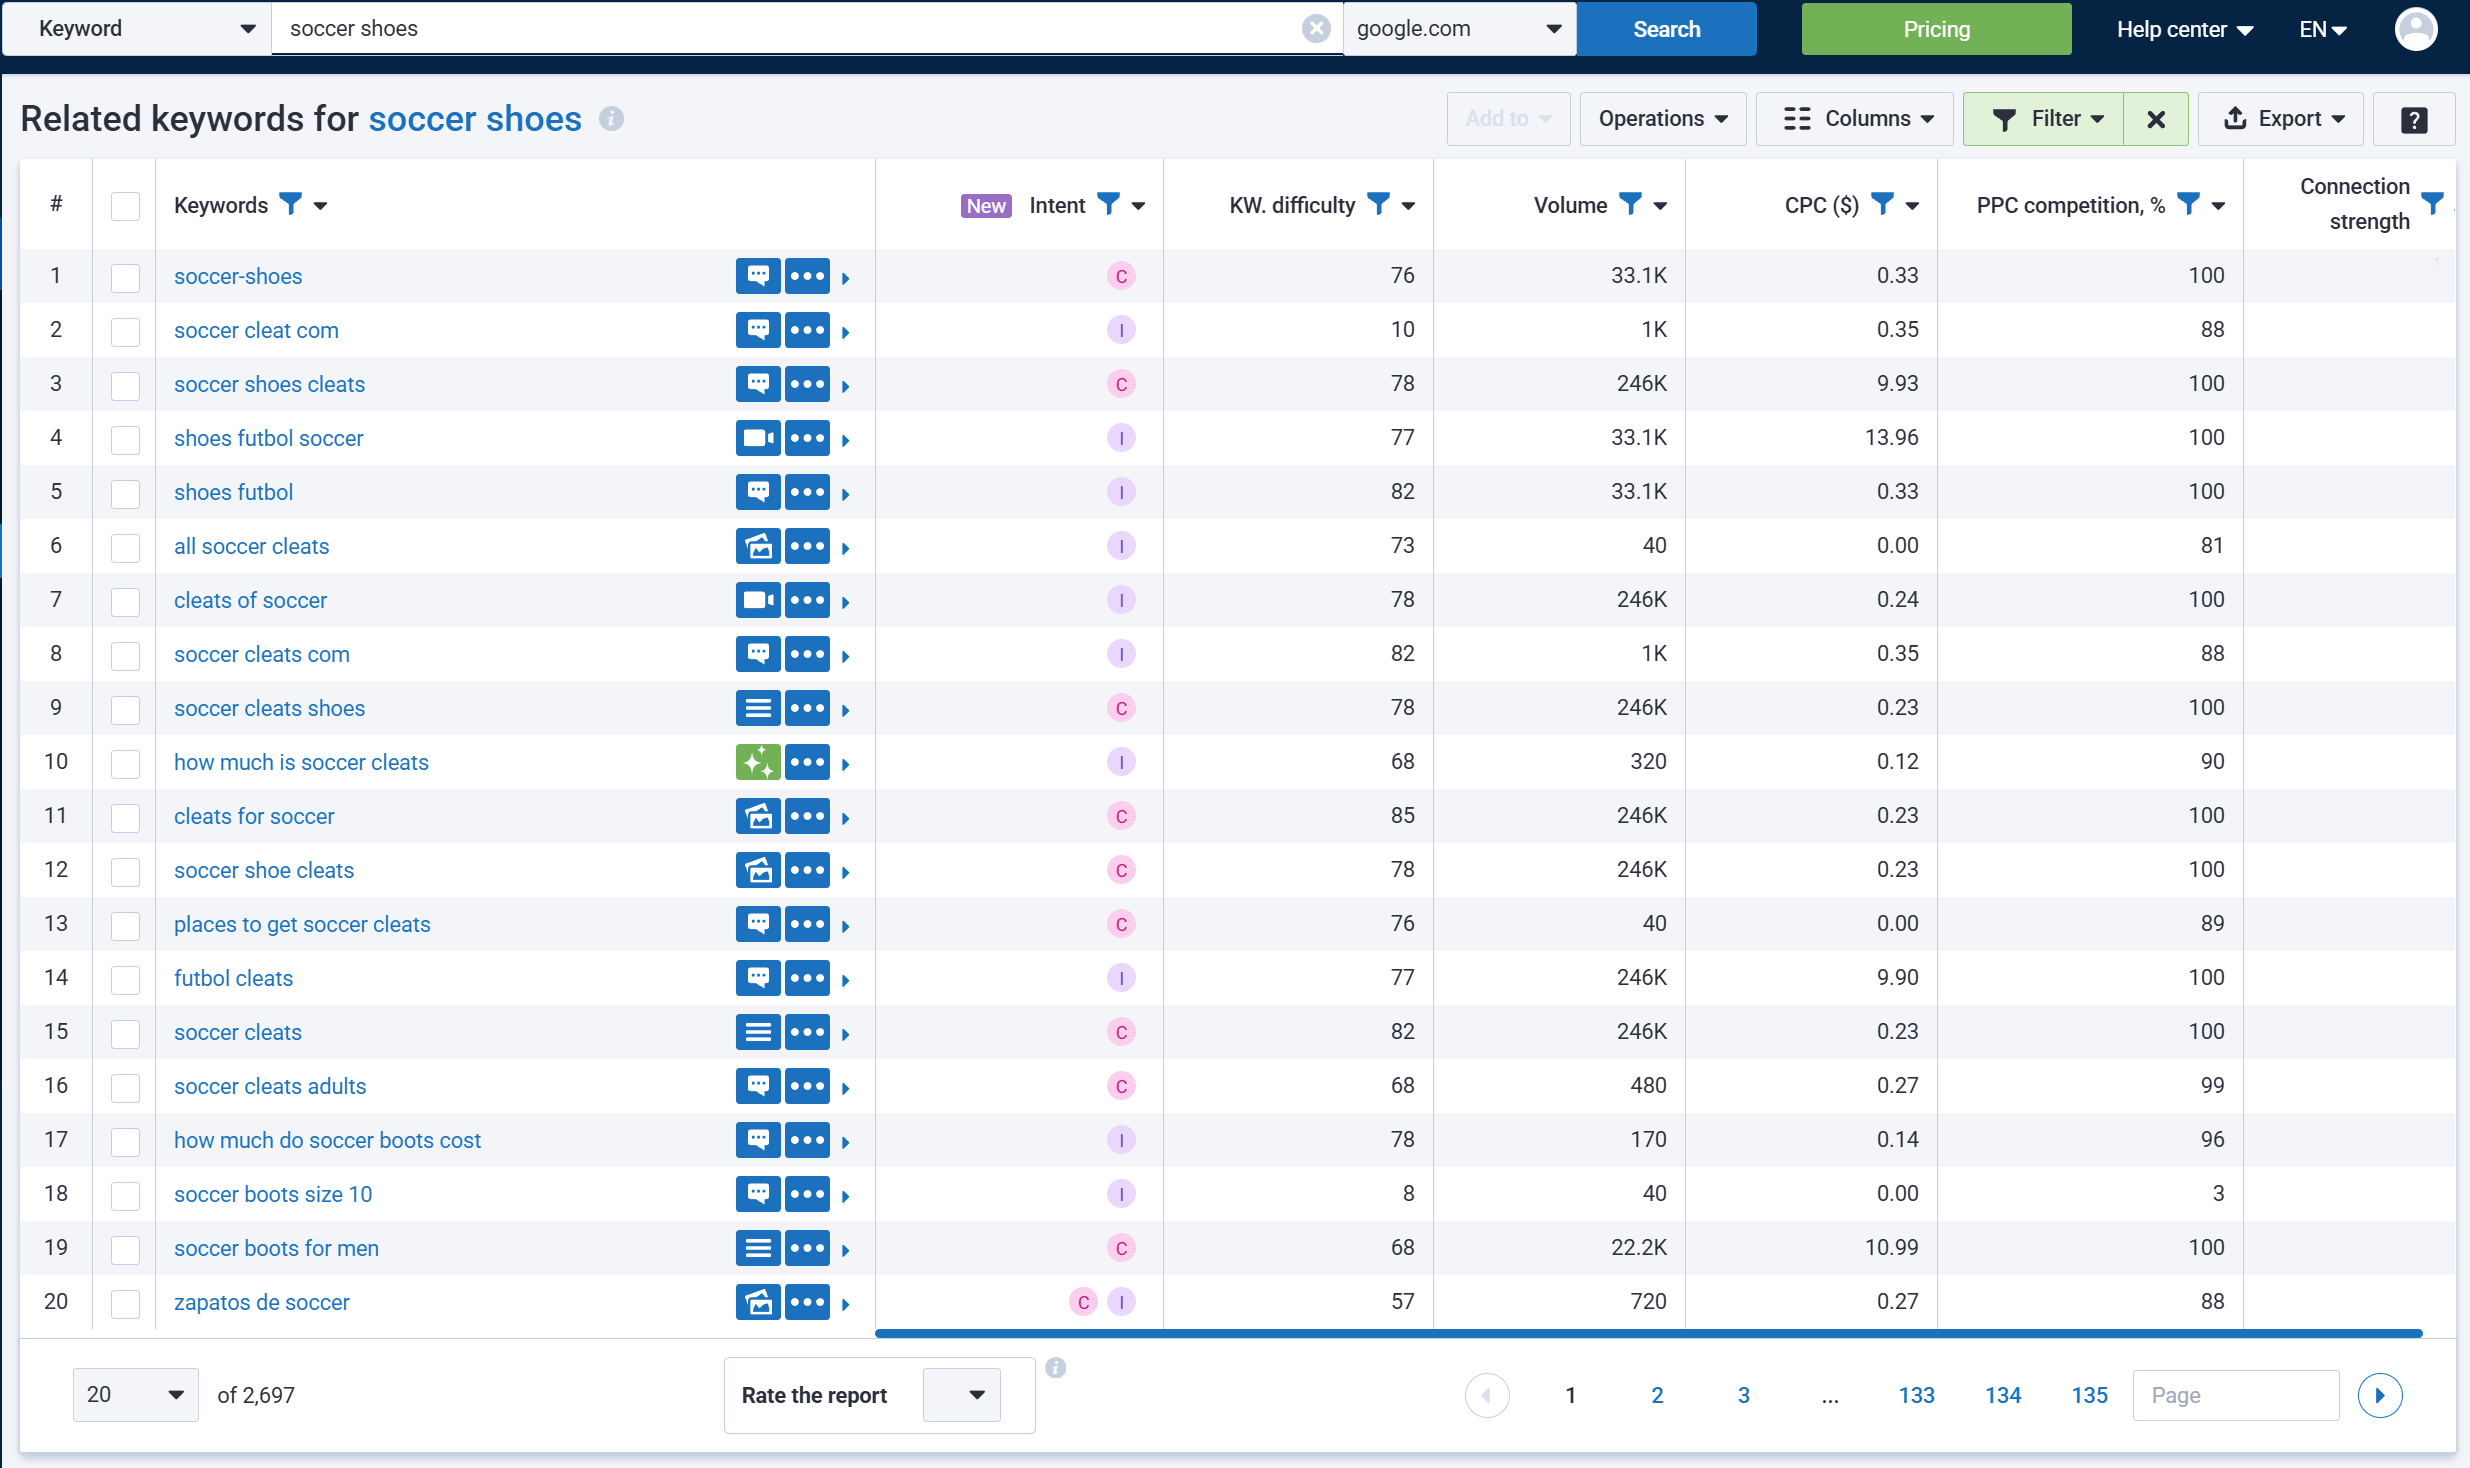Click the video SERP icon for shoes futbol soccer
This screenshot has height=1468, width=2470.
[x=758, y=438]
